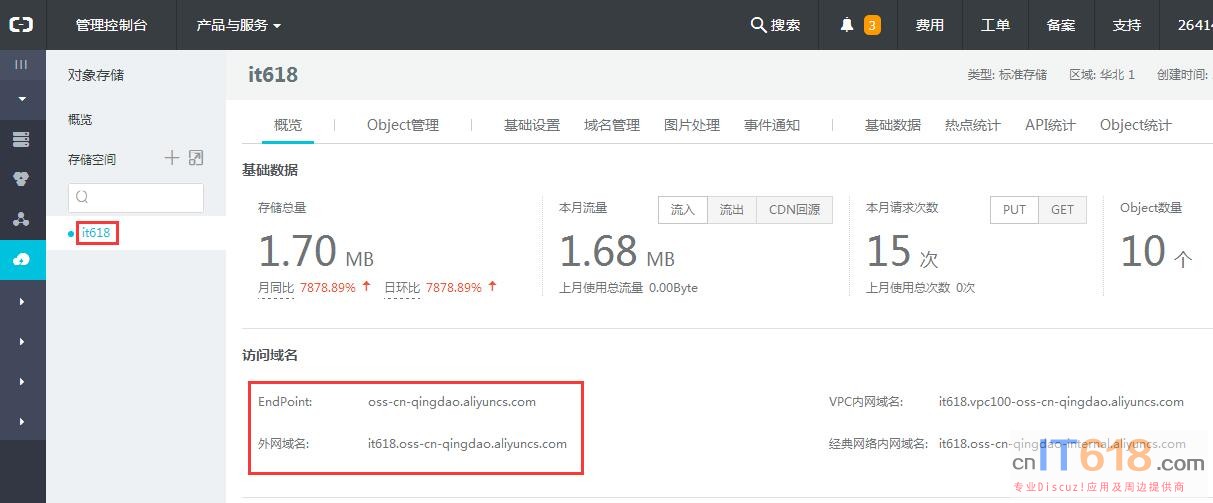The image size is (1213, 503).
Task: Click the search magnifier in top bar
Action: [759, 25]
